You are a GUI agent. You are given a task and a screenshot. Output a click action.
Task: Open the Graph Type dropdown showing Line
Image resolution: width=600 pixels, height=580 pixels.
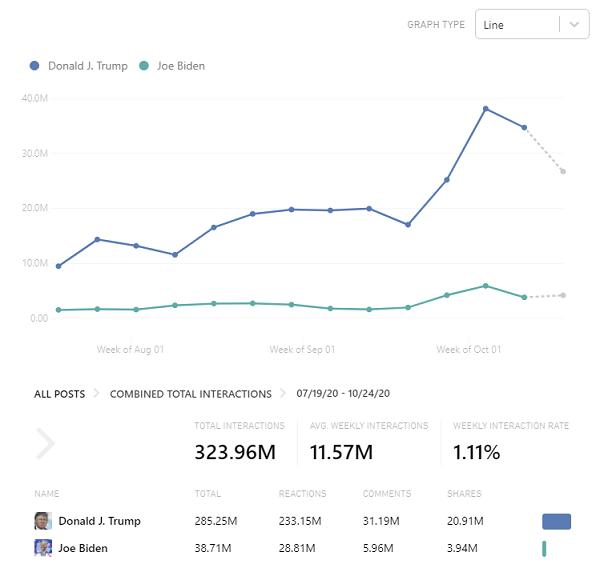click(532, 24)
